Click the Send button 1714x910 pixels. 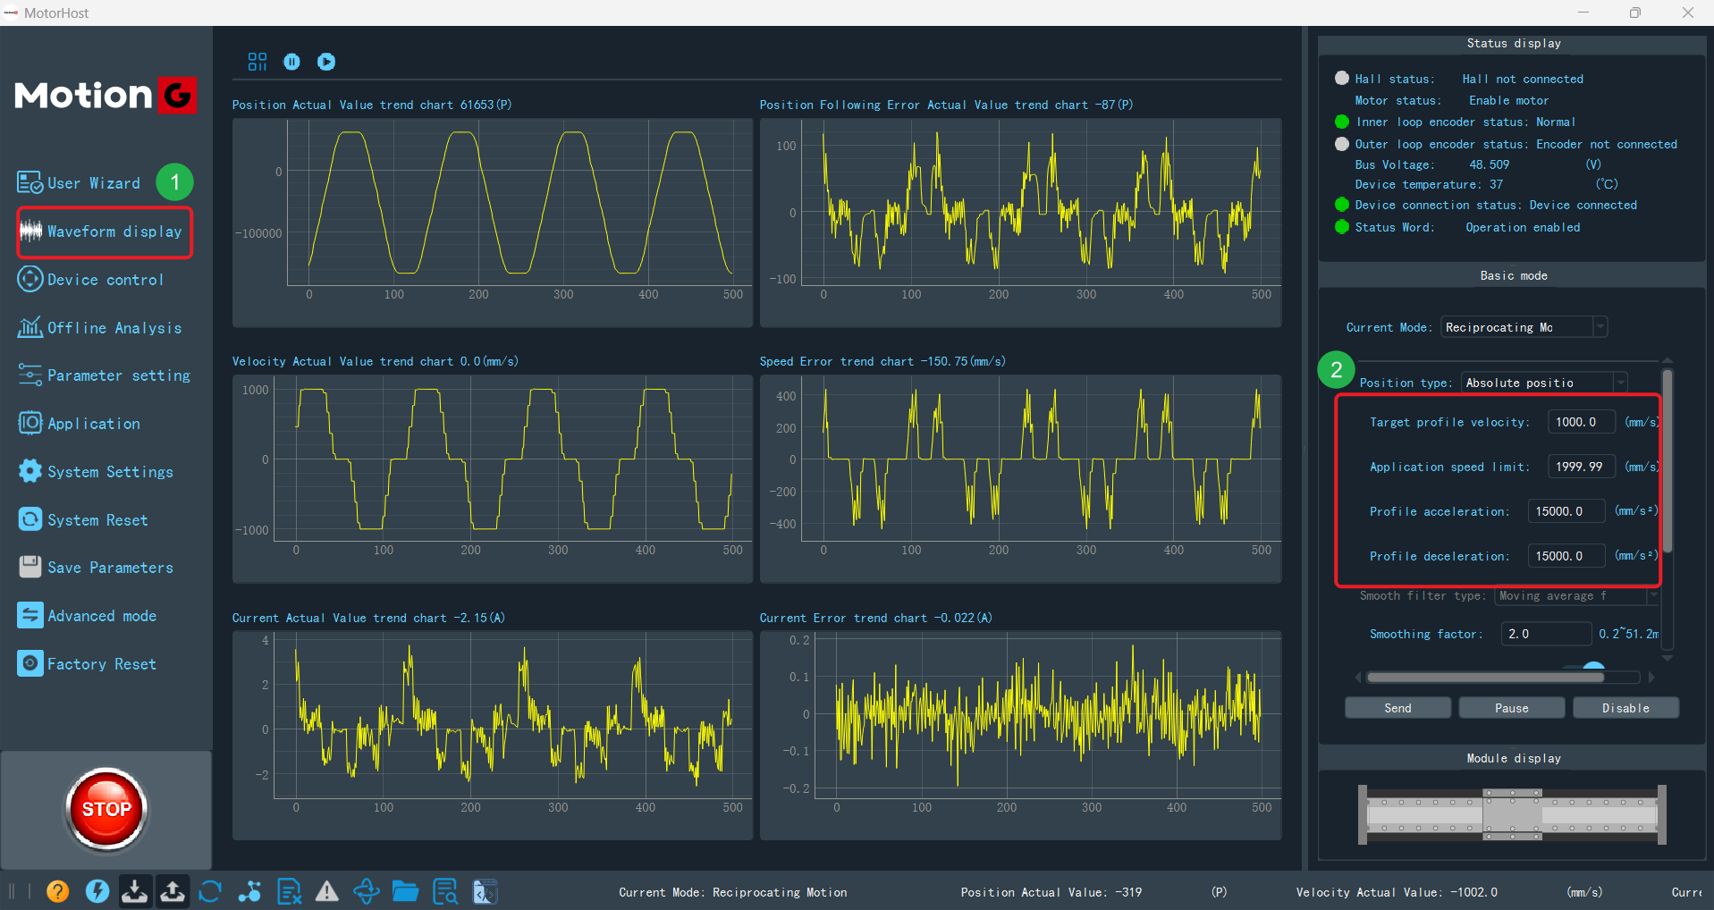click(1398, 708)
